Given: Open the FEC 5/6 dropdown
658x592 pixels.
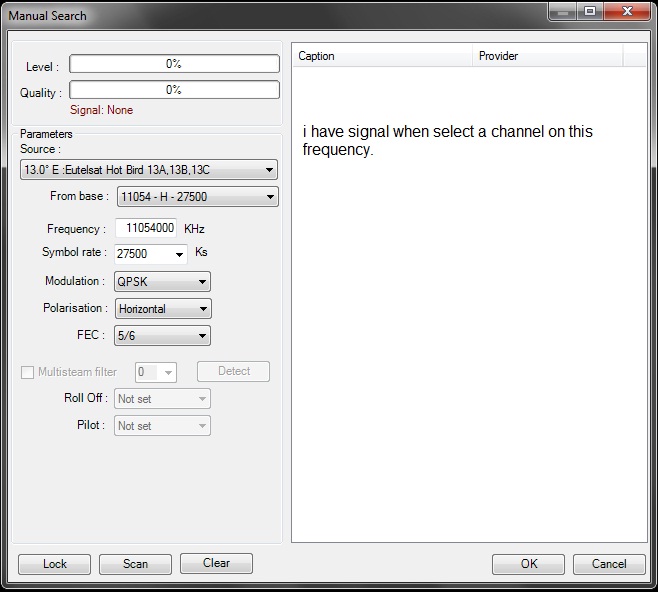Looking at the screenshot, I should (x=162, y=336).
